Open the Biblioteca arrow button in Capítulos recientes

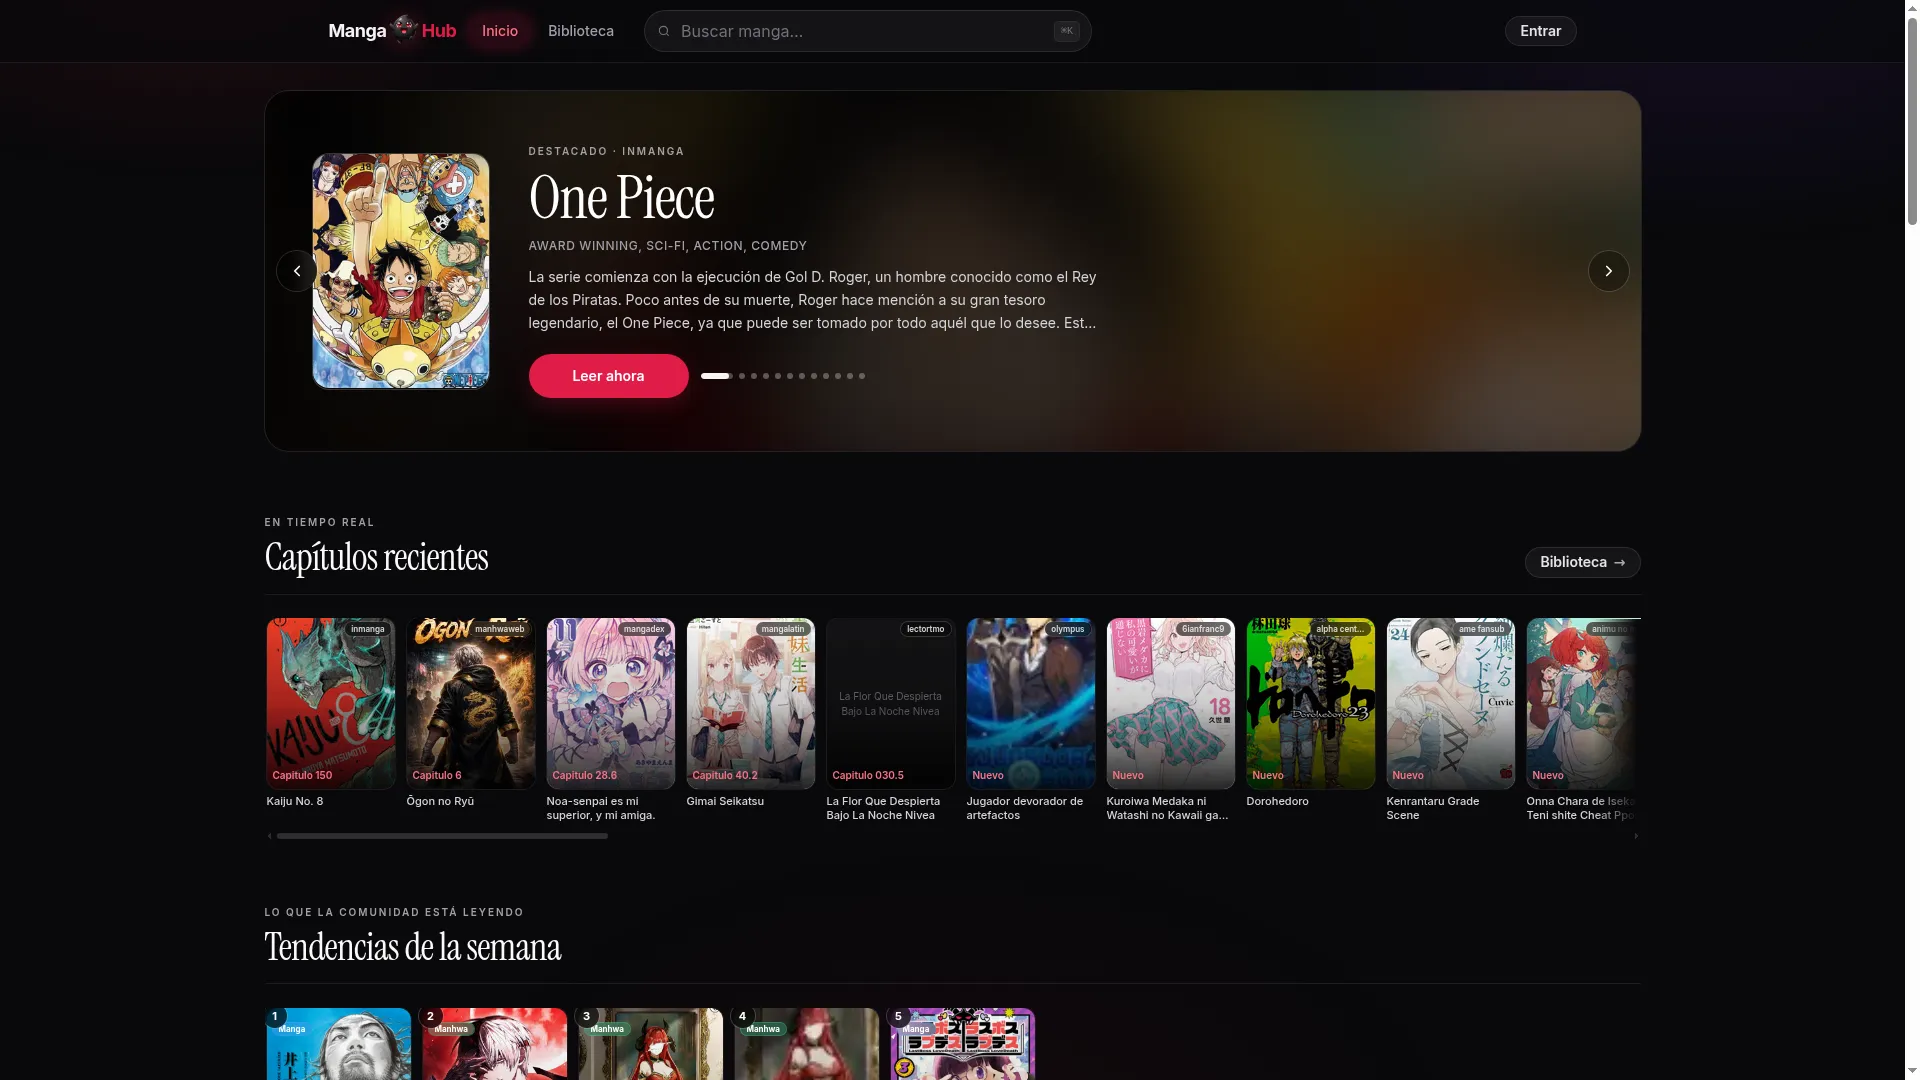point(1582,562)
